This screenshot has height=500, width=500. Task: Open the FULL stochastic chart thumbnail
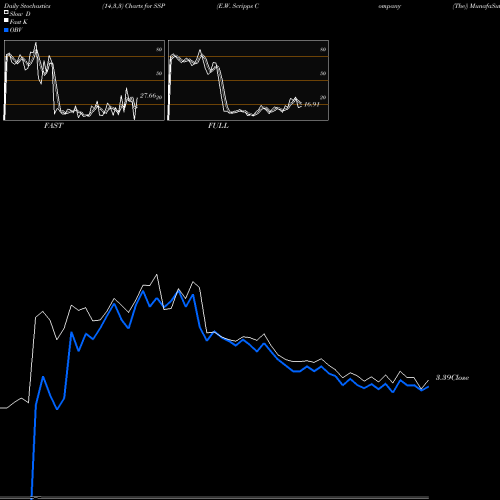(248, 80)
